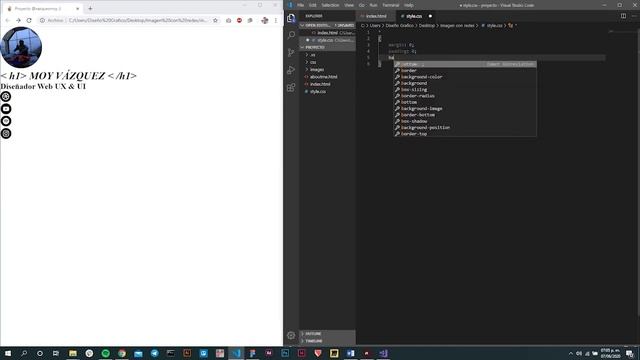Viewport: 640px width, 360px height.
Task: Click 'Desktop' in the editor breadcrumb
Action: pyautogui.click(x=427, y=25)
